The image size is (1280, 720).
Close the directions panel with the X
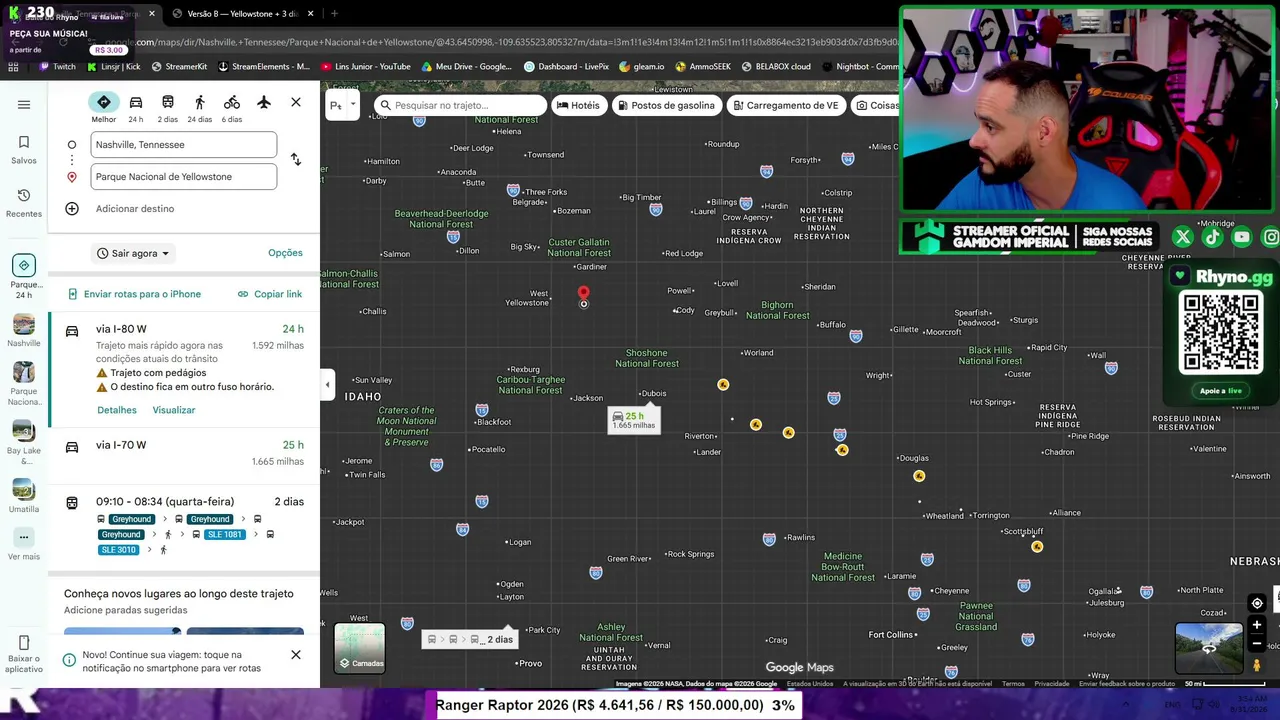coord(296,102)
